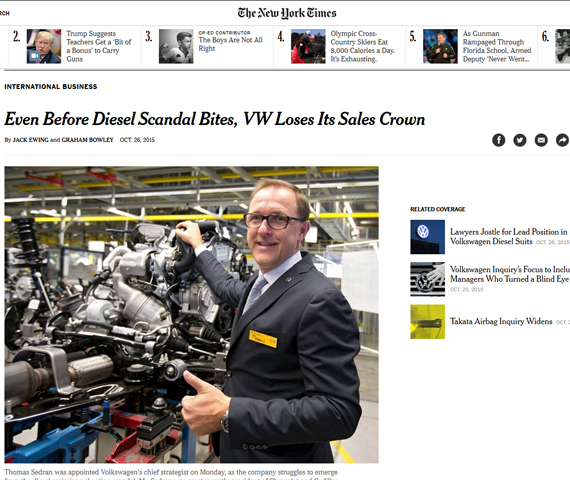Go to The New York Times homepage logo

287,13
